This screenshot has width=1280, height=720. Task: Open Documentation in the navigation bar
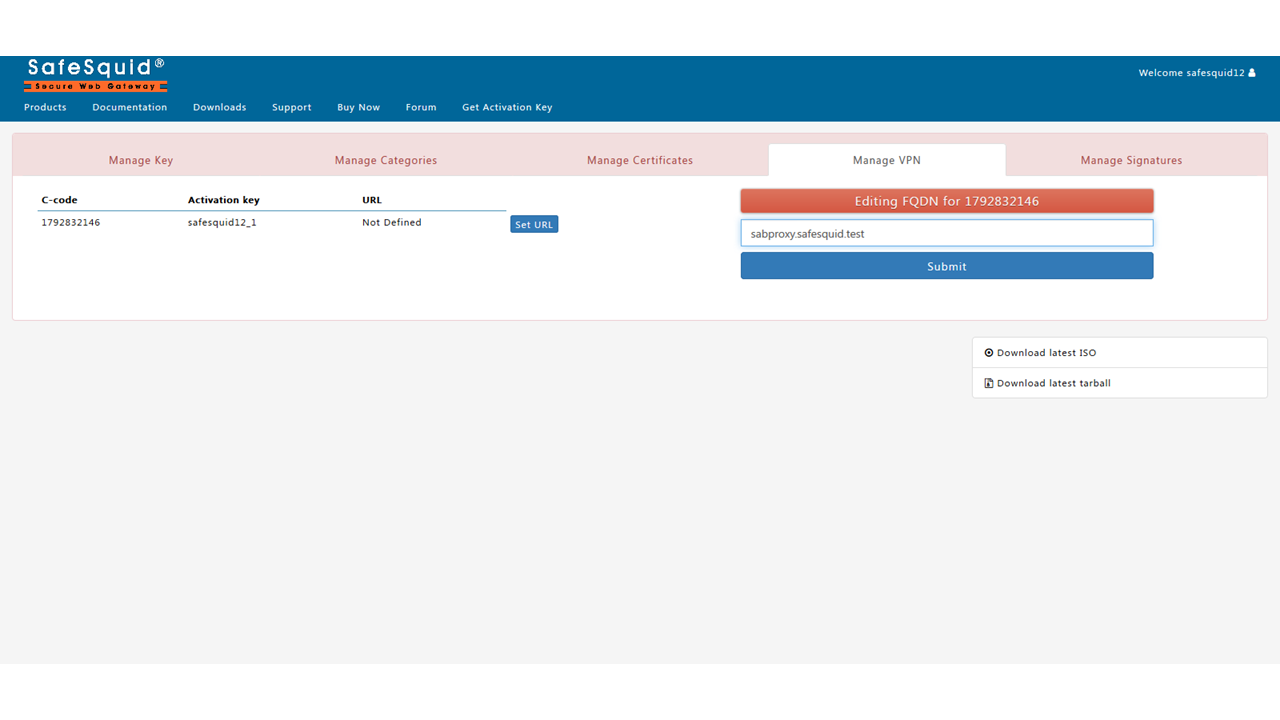click(x=130, y=107)
